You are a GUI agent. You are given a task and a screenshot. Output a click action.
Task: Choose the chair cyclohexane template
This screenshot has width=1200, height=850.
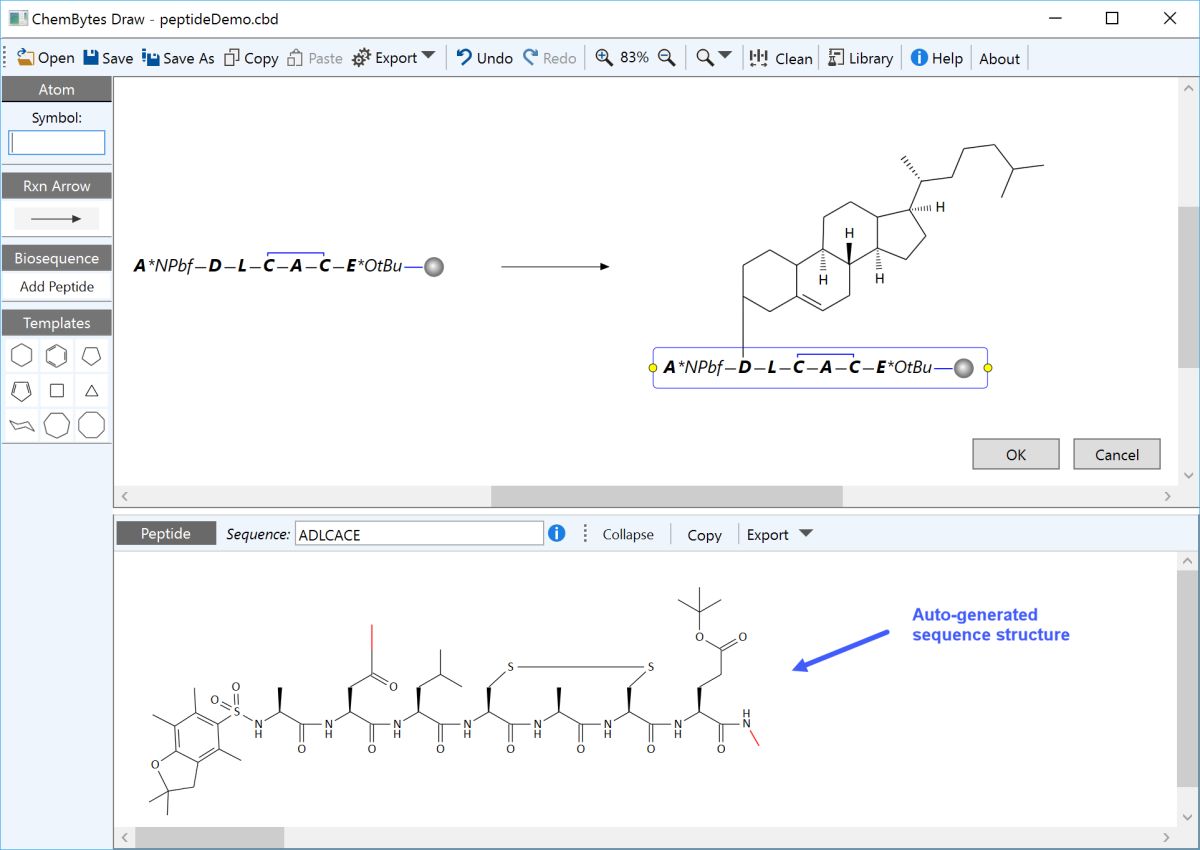click(x=22, y=425)
